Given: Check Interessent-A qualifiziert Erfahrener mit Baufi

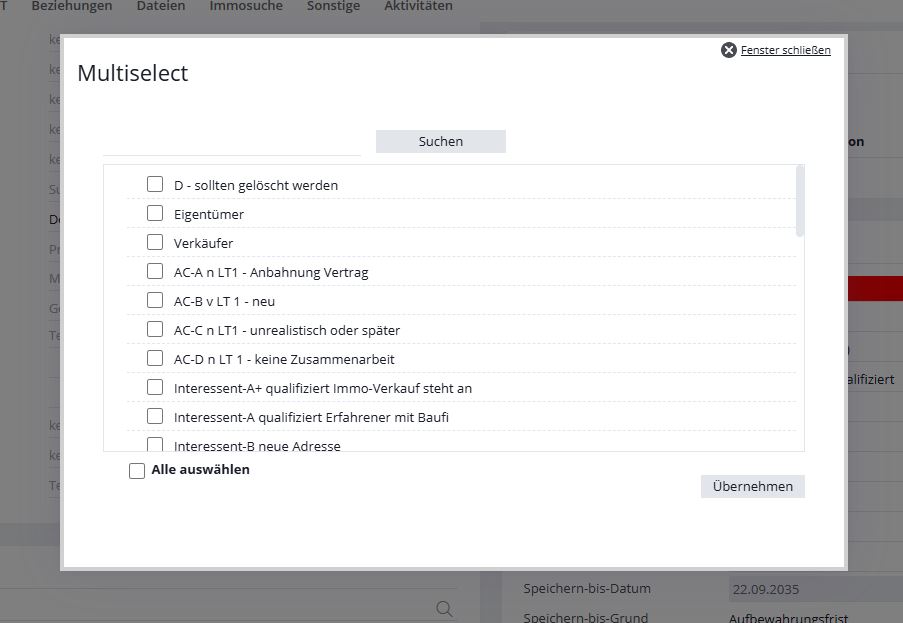Looking at the screenshot, I should (155, 416).
